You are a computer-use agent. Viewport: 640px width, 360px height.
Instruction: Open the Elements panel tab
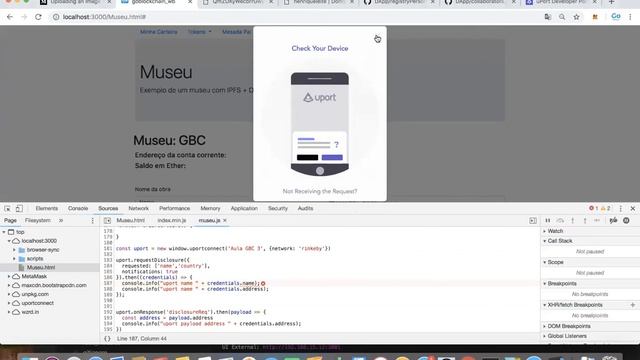[47, 209]
